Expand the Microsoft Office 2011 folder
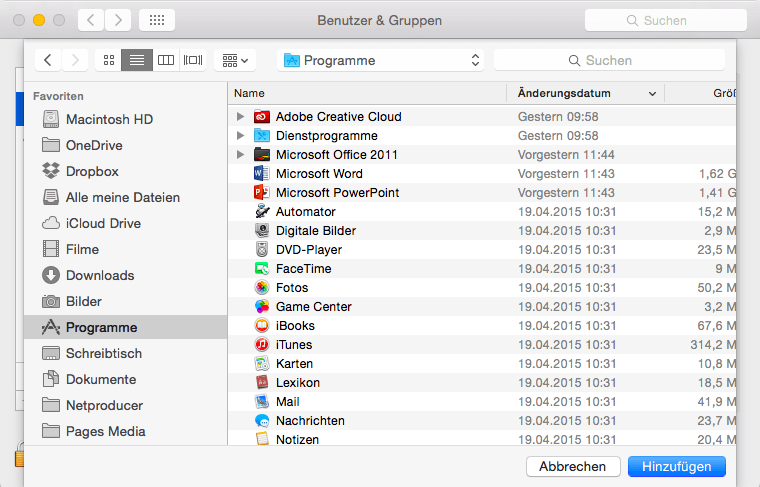 point(240,155)
